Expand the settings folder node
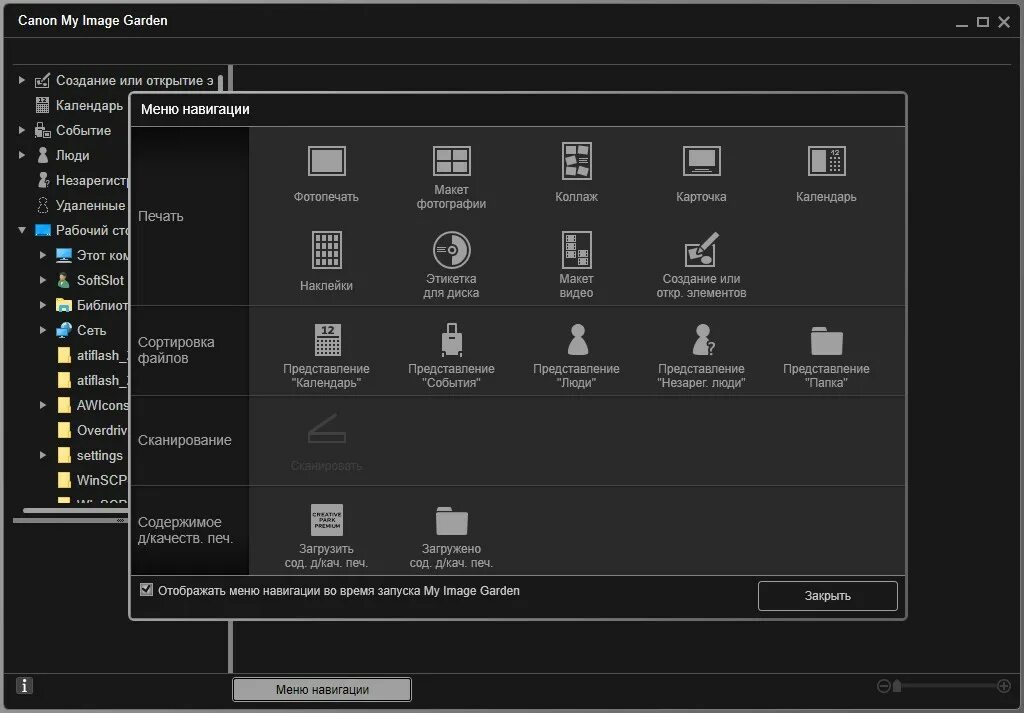The height and width of the screenshot is (713, 1024). (42, 455)
